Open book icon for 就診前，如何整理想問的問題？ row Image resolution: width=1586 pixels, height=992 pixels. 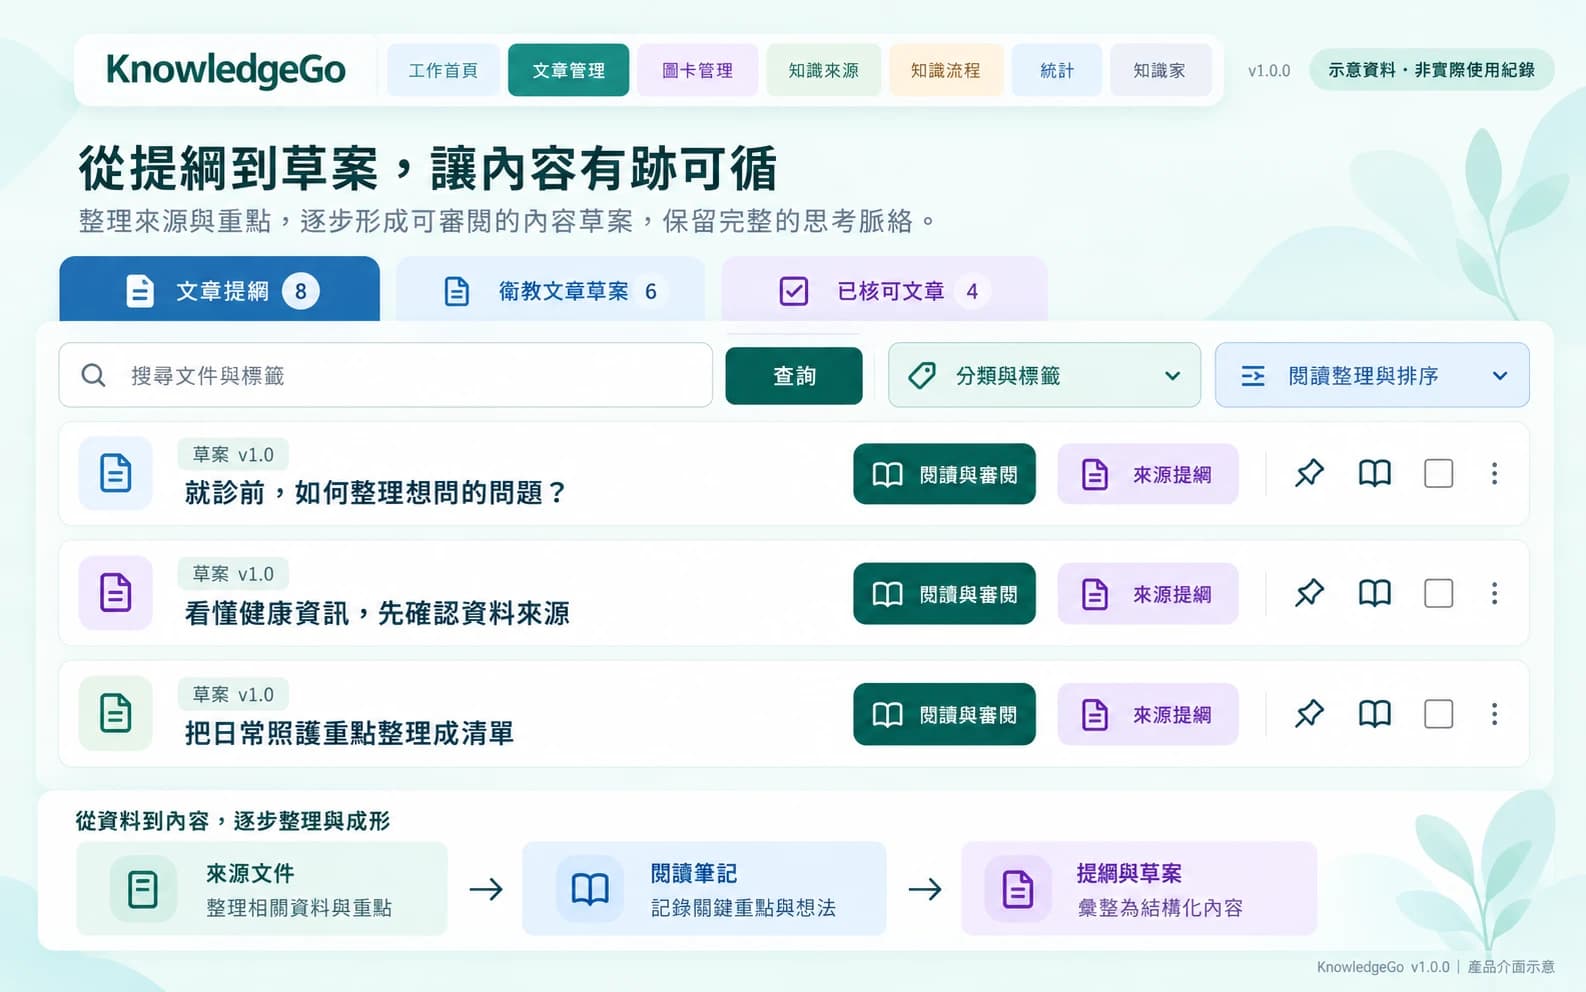tap(1375, 473)
